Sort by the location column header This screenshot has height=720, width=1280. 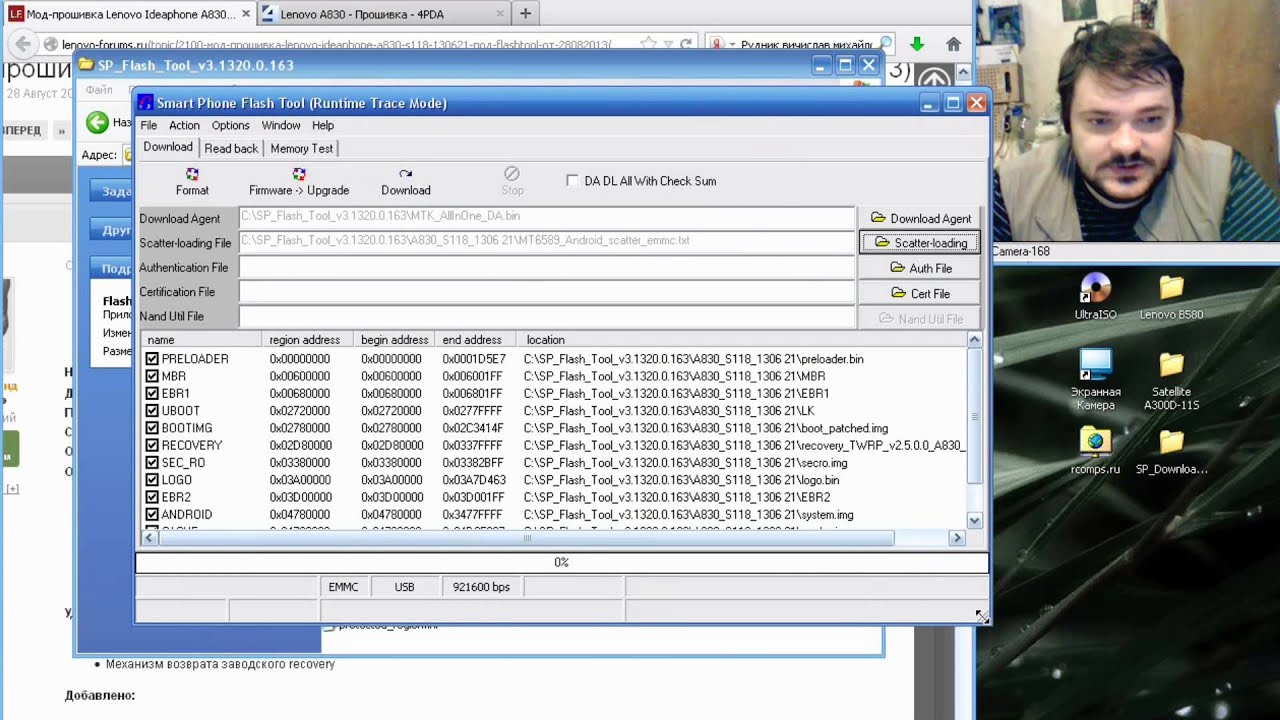[x=743, y=340]
